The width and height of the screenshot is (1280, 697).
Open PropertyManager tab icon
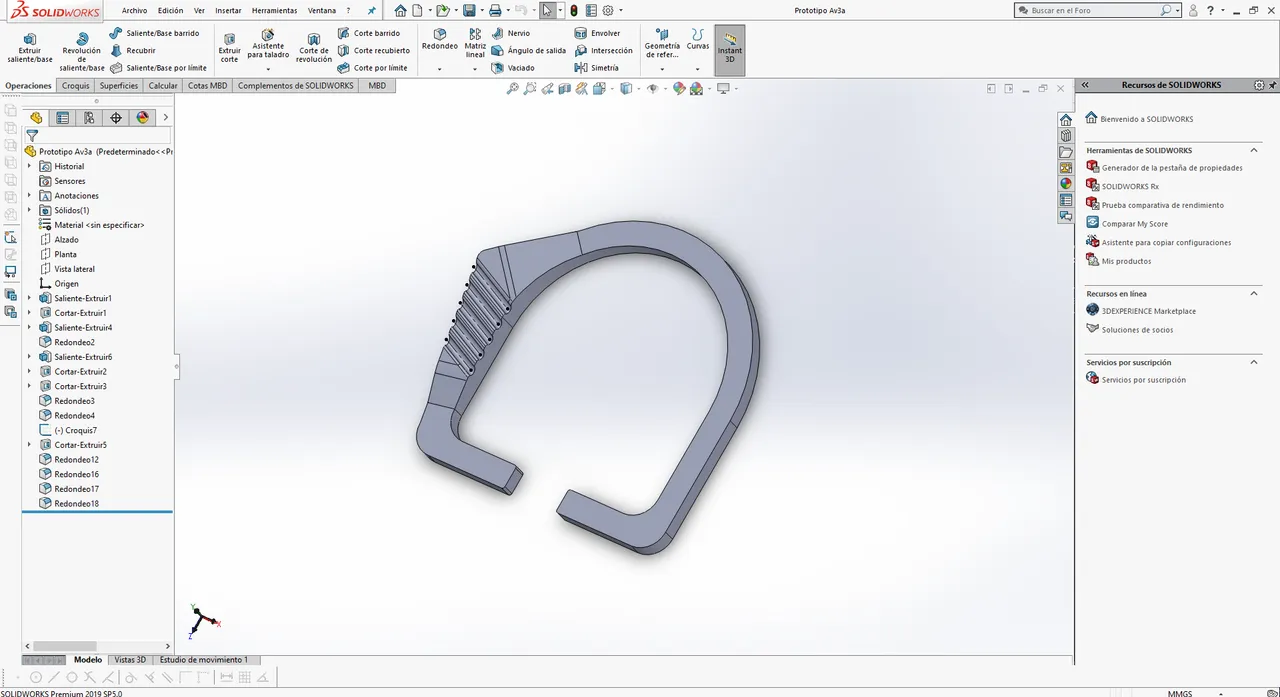coord(63,118)
